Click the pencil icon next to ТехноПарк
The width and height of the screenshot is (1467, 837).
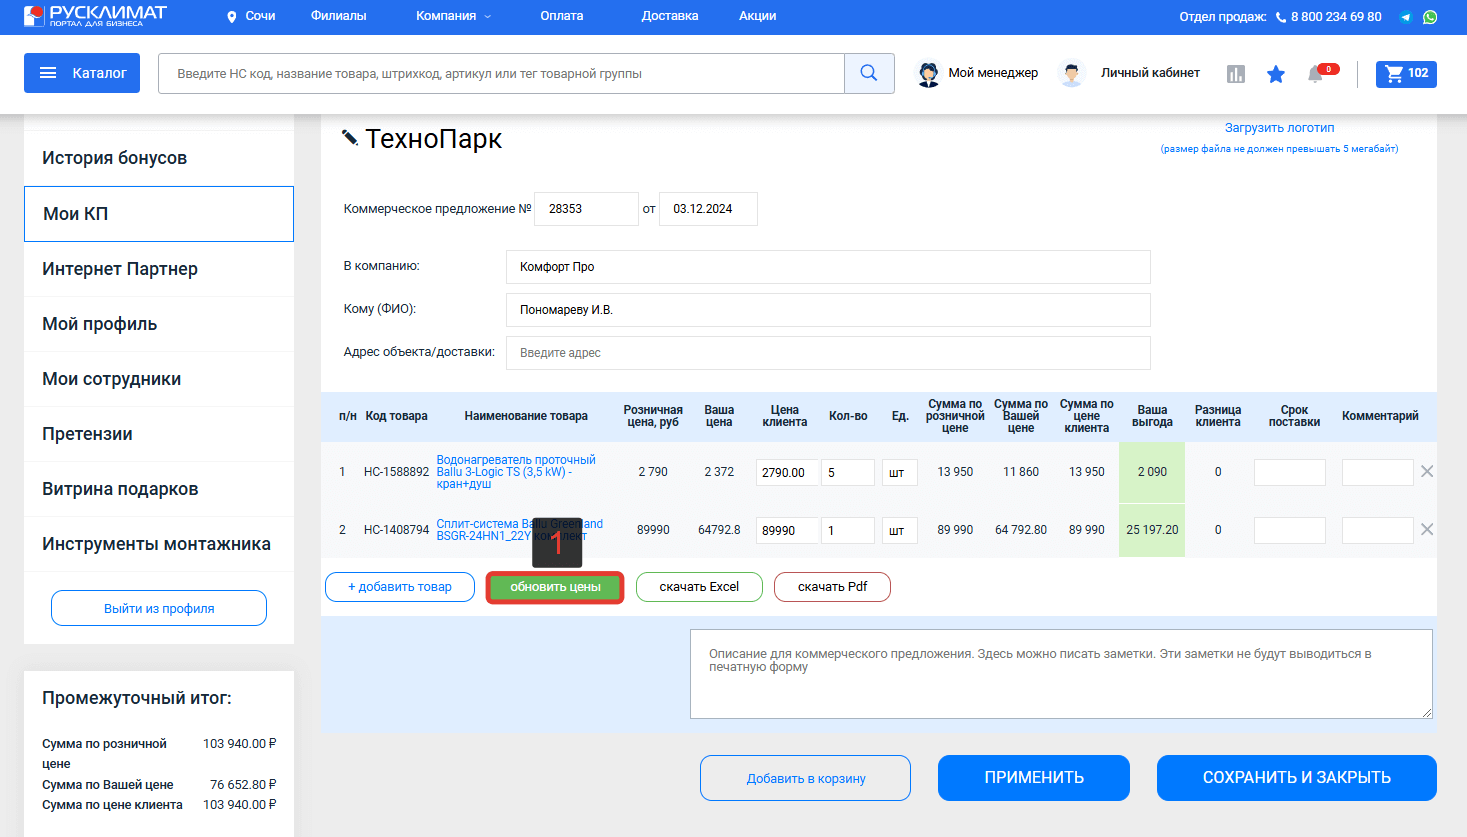[350, 137]
